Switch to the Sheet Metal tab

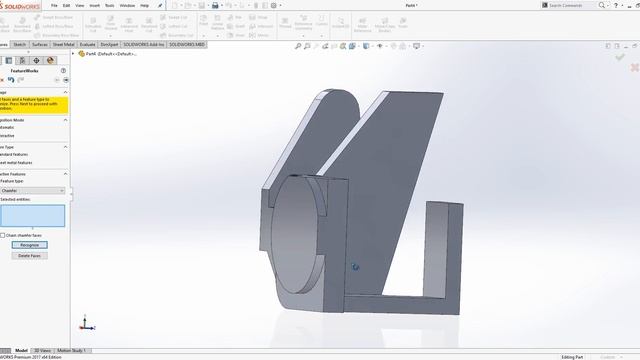(64, 44)
